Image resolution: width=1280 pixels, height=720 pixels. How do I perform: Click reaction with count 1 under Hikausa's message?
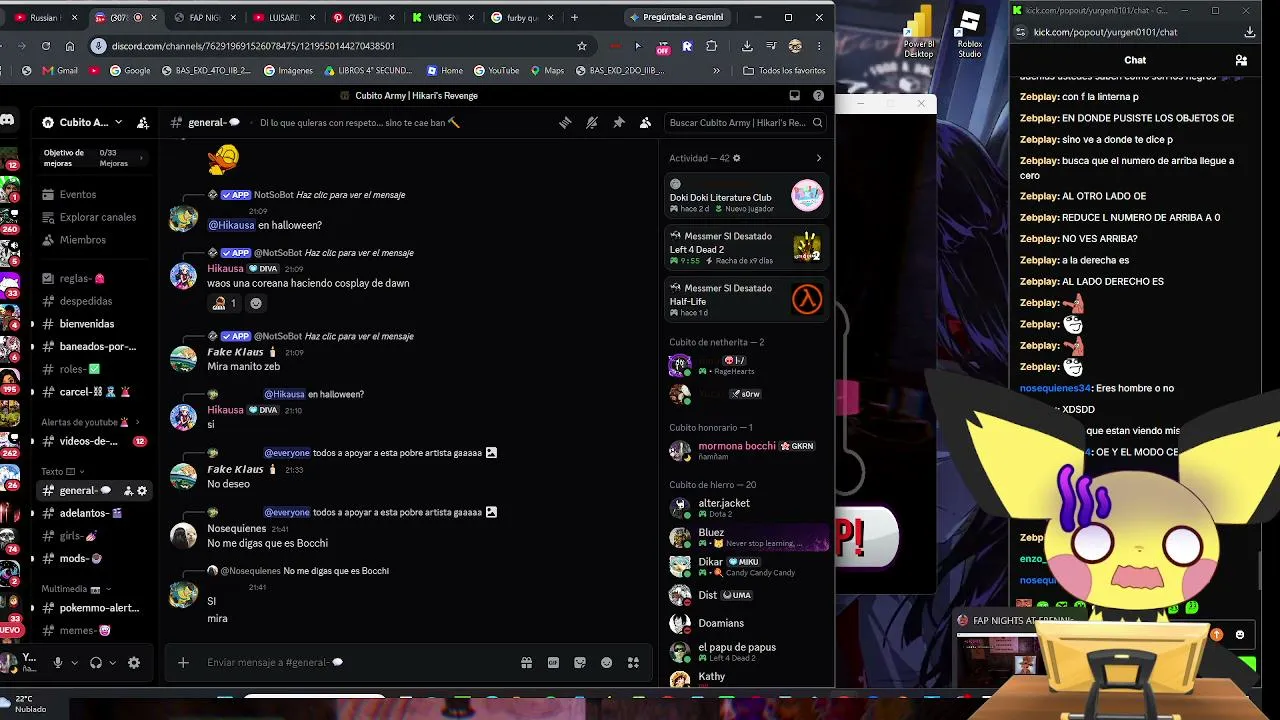[224, 303]
